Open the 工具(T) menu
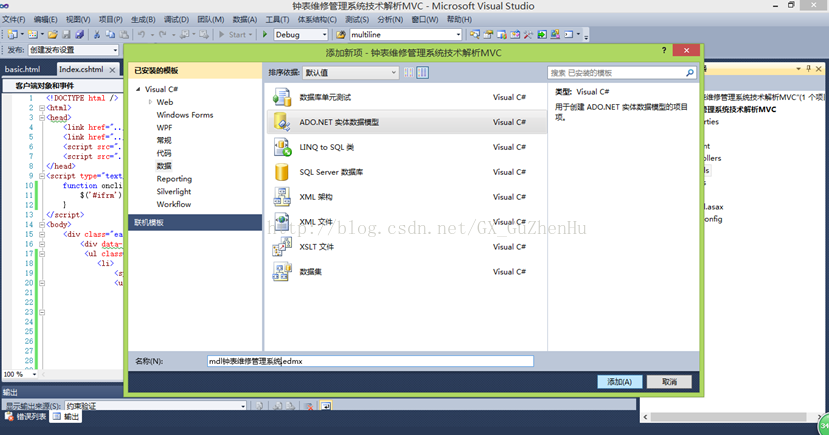Image resolution: width=834 pixels, height=435 pixels. coord(277,20)
